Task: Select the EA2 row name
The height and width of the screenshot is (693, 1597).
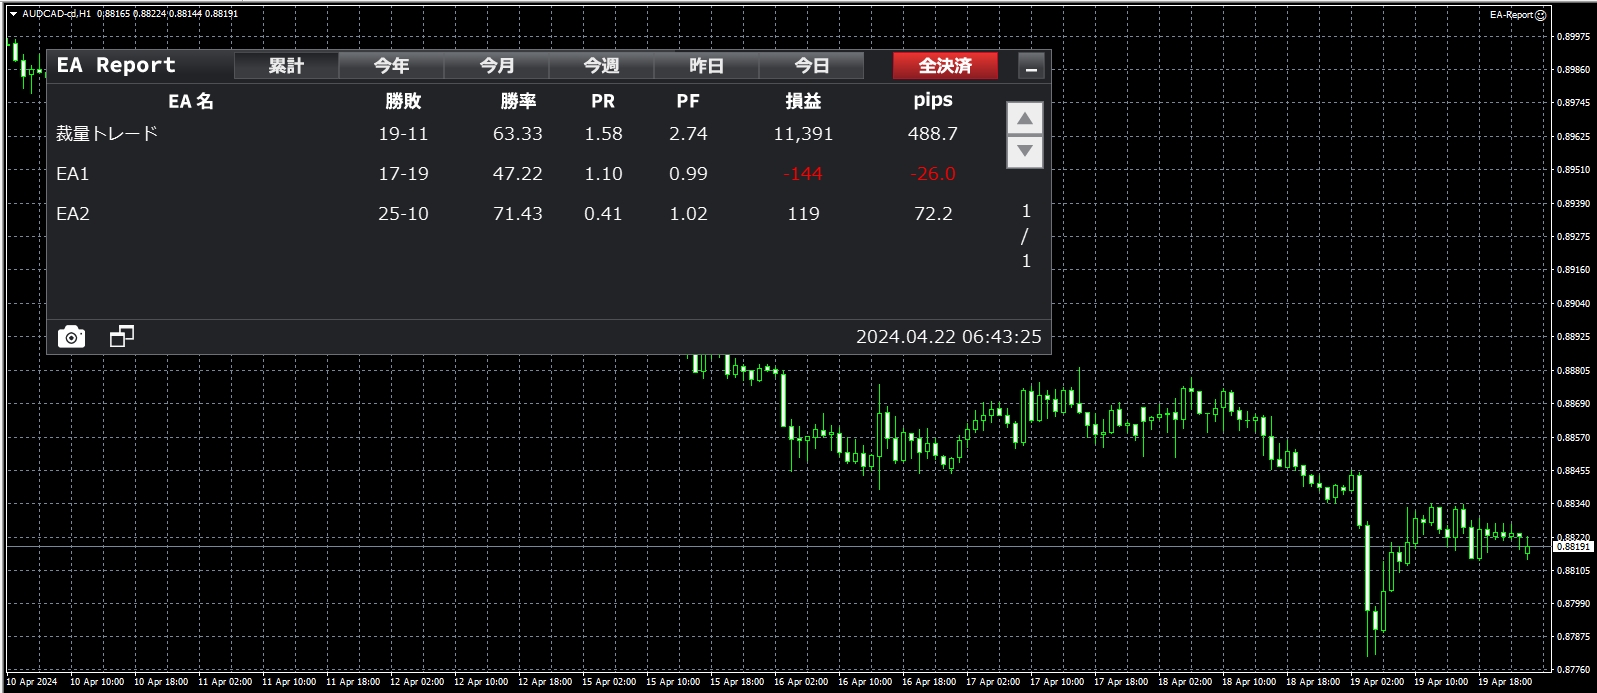Action: pyautogui.click(x=73, y=214)
